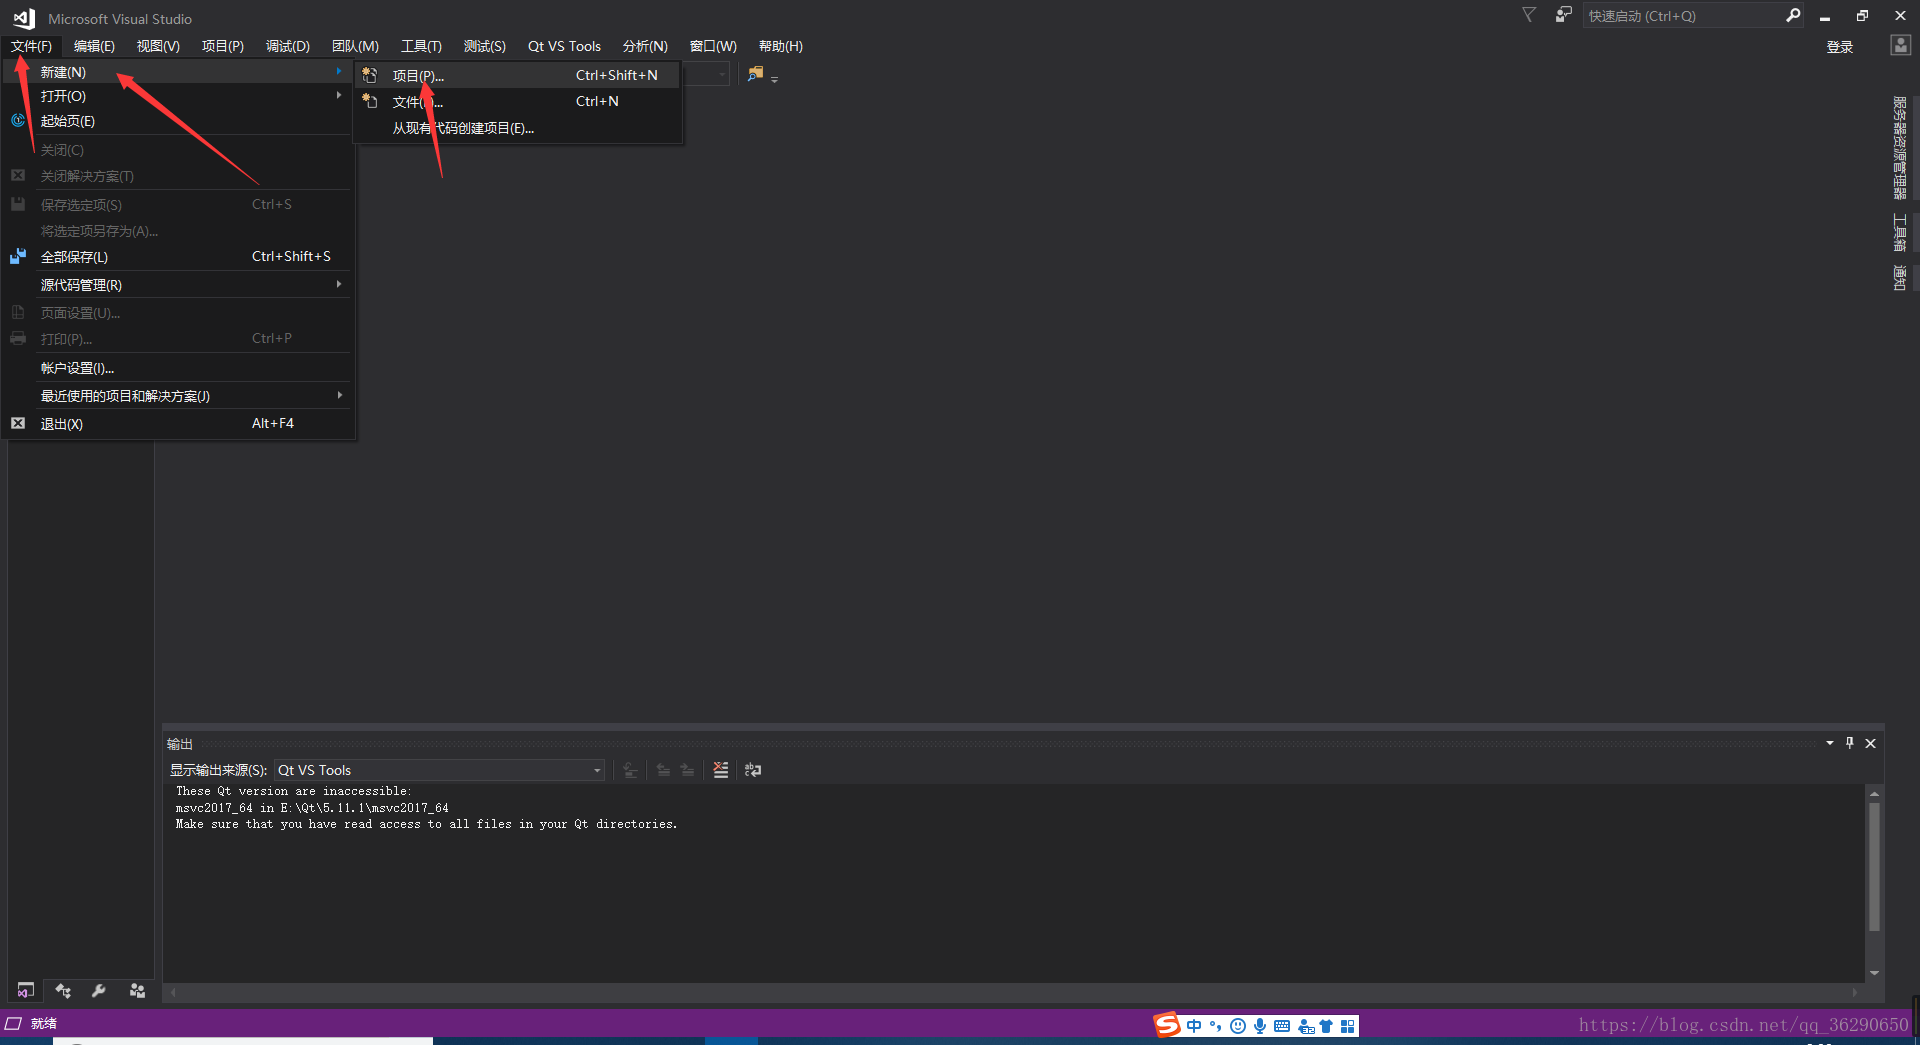Click the microphone voice input icon
1920x1045 pixels.
tap(1260, 1026)
